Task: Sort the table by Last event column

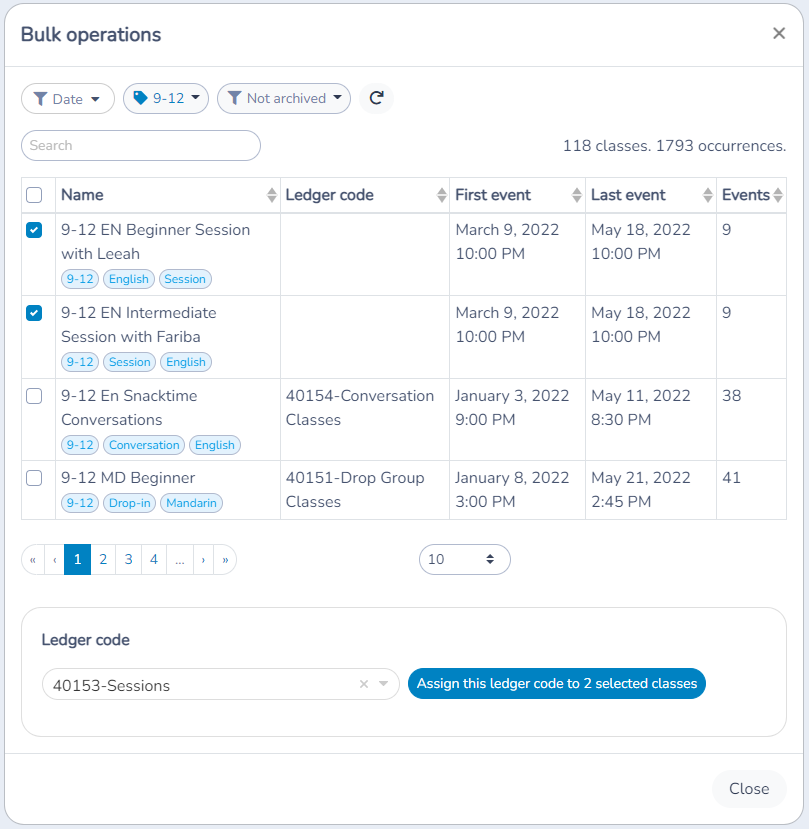Action: [707, 195]
